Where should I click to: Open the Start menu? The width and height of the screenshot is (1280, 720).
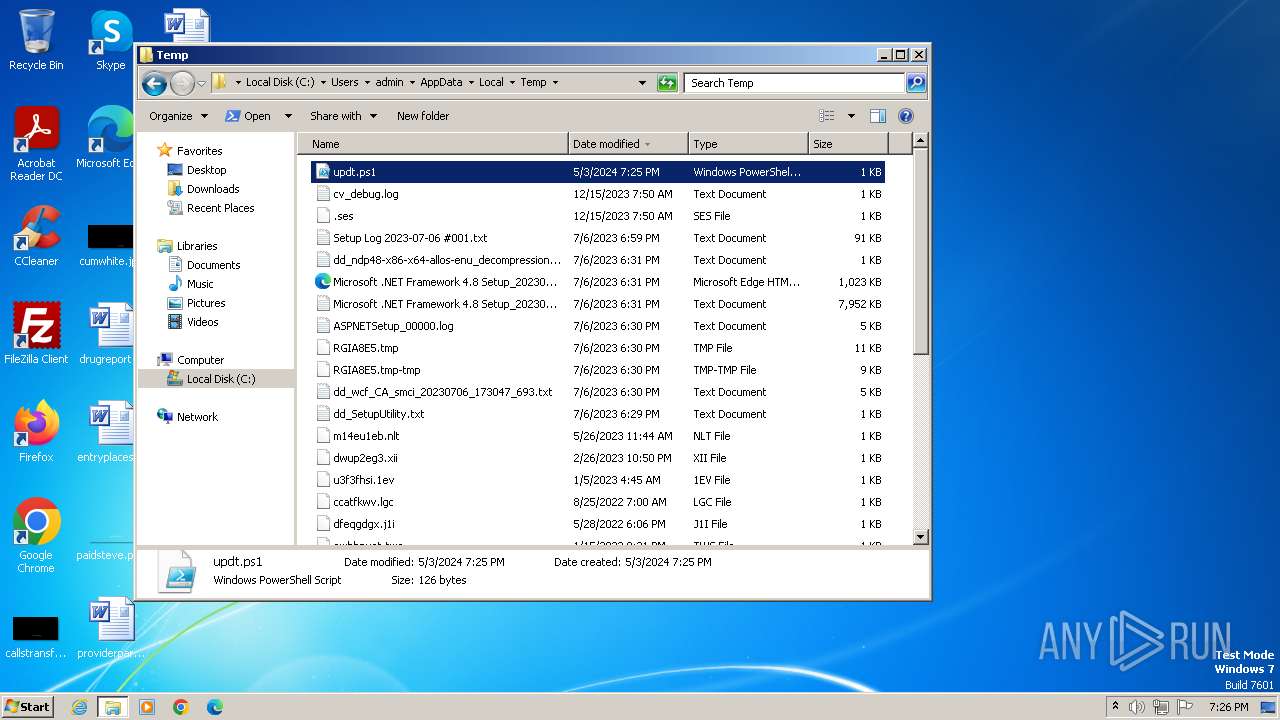pyautogui.click(x=27, y=707)
